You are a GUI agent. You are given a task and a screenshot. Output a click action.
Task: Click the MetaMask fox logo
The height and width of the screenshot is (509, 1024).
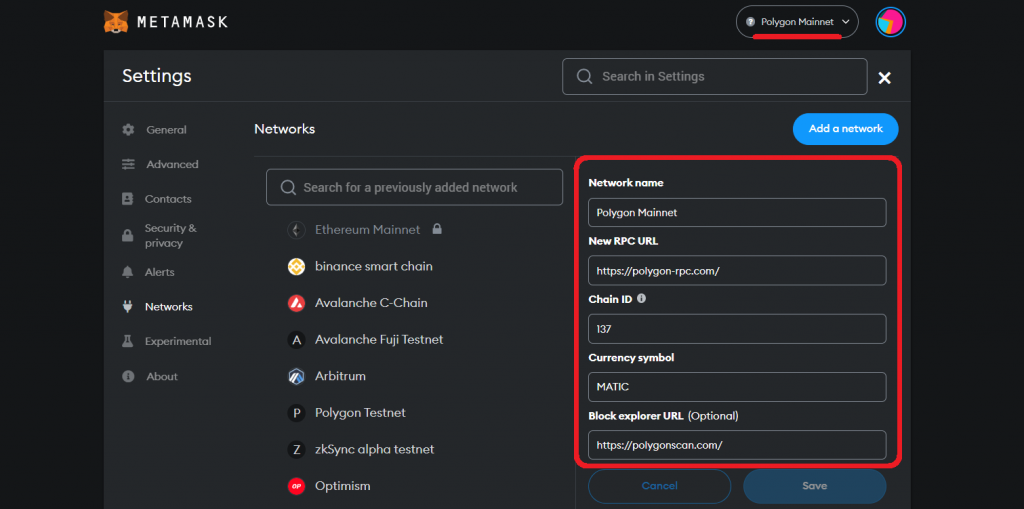point(116,21)
